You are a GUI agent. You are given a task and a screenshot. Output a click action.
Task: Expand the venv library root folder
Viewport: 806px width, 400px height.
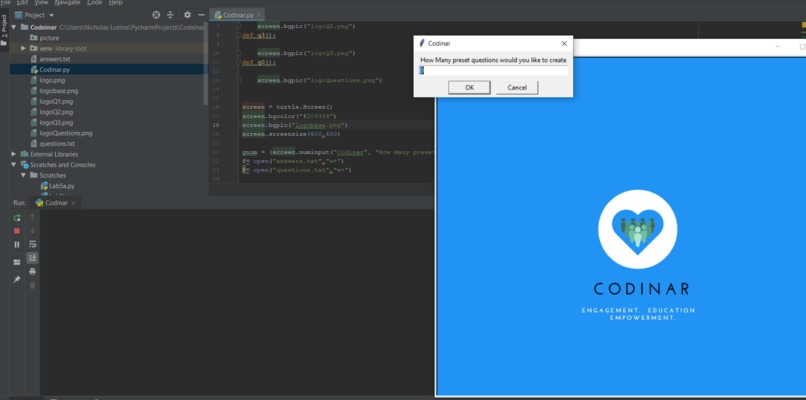point(23,48)
